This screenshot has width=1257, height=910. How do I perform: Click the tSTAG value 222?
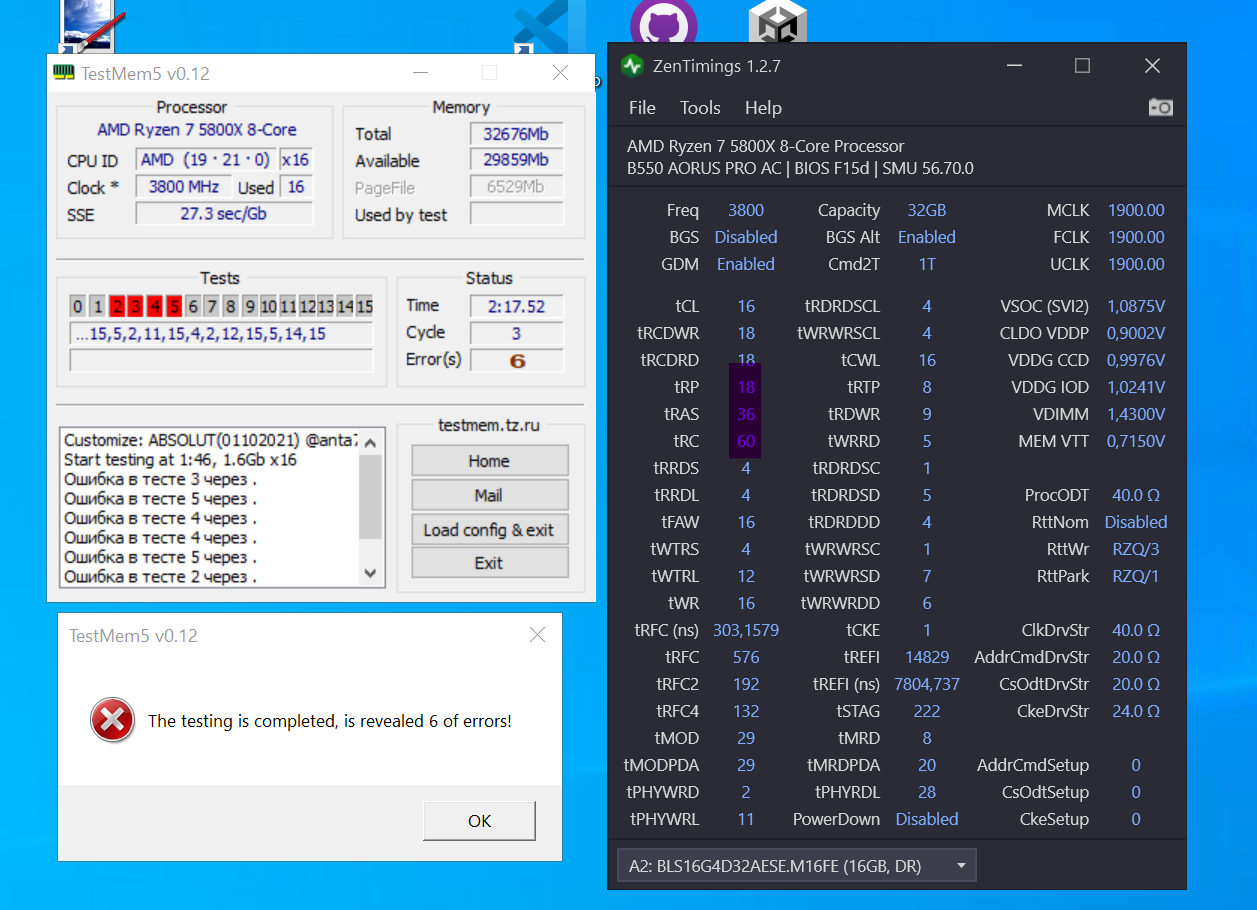coord(927,711)
